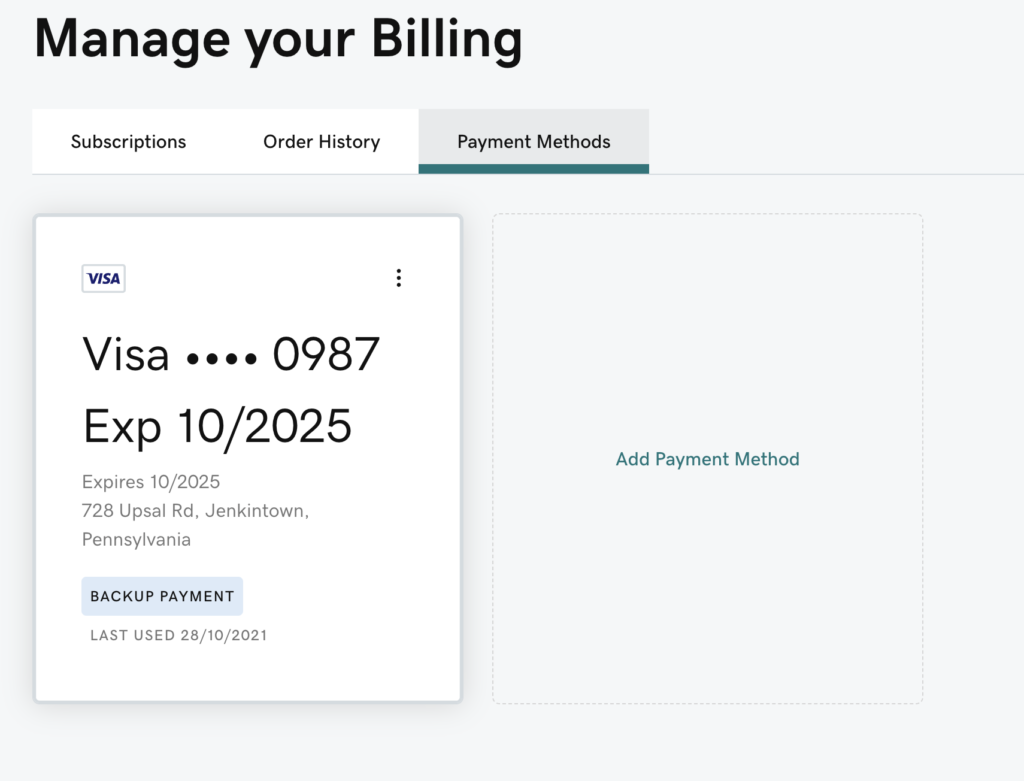The height and width of the screenshot is (781, 1024).
Task: Click the Visa logo icon
Action: [x=104, y=279]
